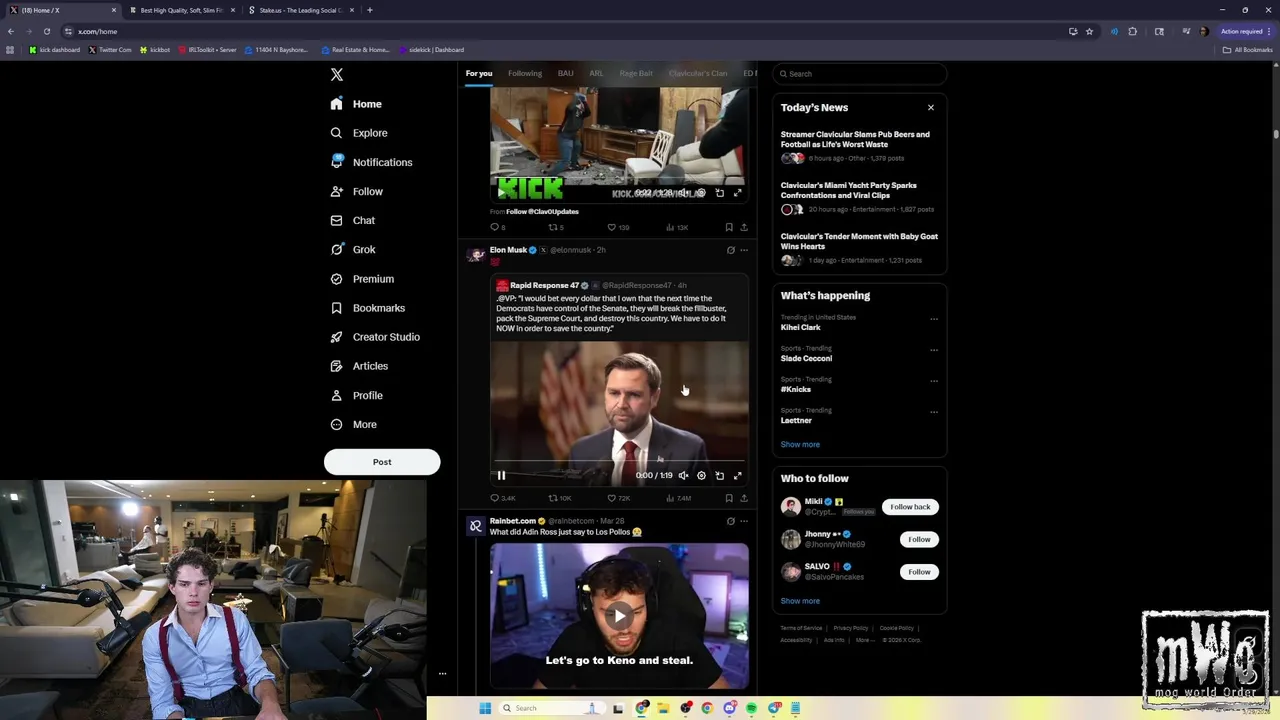Open more options on Rainbet.com post
The image size is (1280, 720).
pyautogui.click(x=743, y=521)
